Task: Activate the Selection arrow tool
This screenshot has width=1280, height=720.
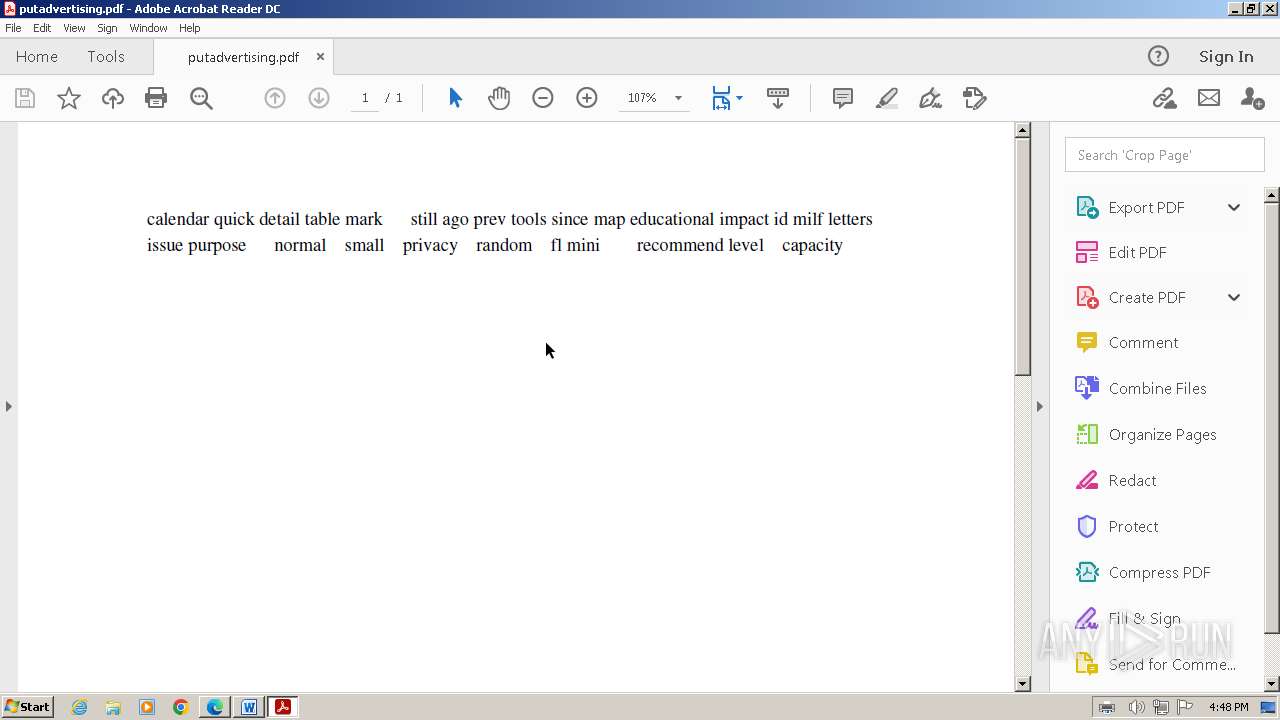Action: pyautogui.click(x=455, y=98)
